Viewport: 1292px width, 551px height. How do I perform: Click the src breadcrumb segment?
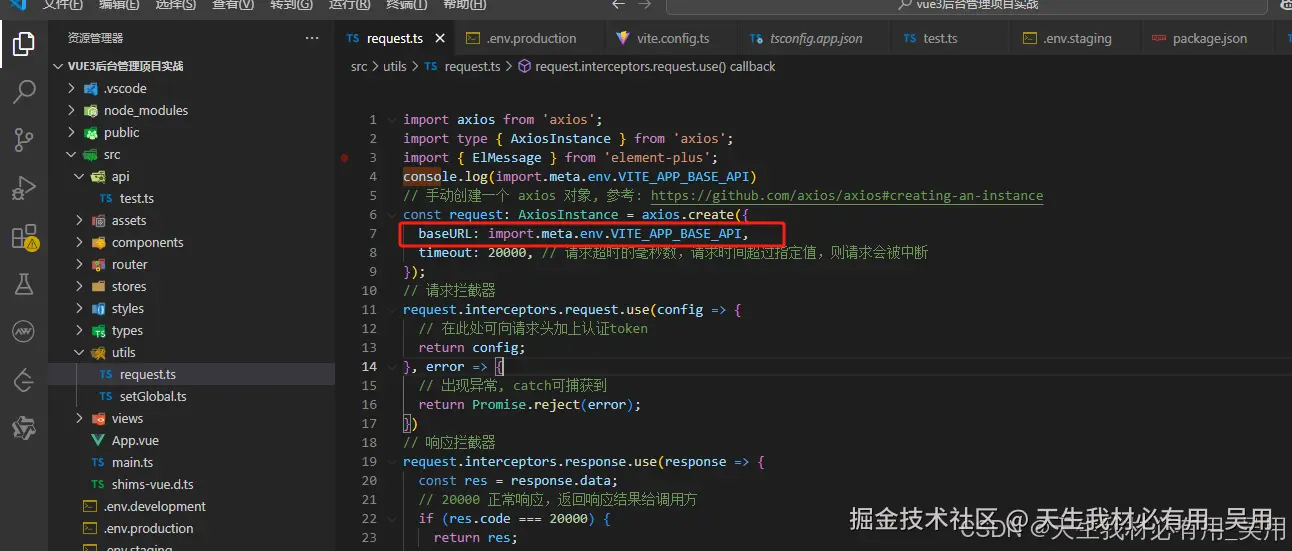359,66
